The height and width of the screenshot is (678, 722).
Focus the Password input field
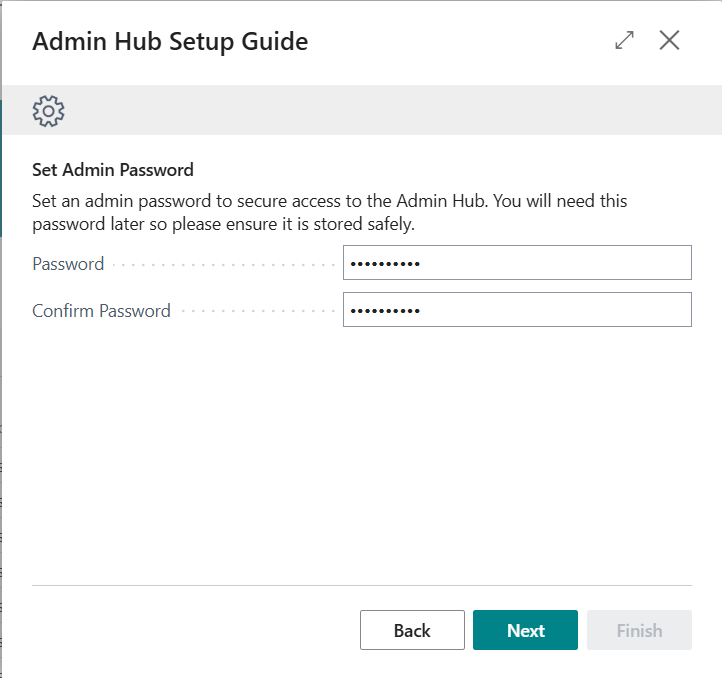[x=517, y=263]
